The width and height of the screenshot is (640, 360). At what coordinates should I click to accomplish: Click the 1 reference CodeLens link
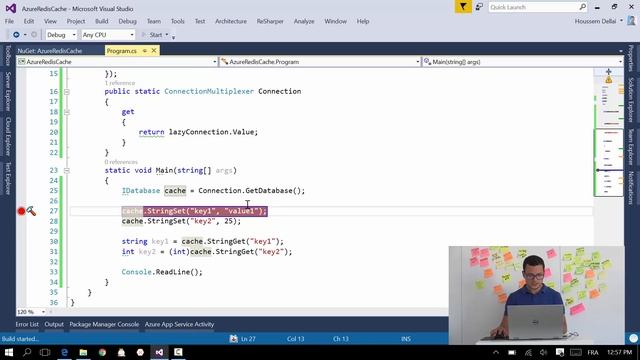pos(120,83)
